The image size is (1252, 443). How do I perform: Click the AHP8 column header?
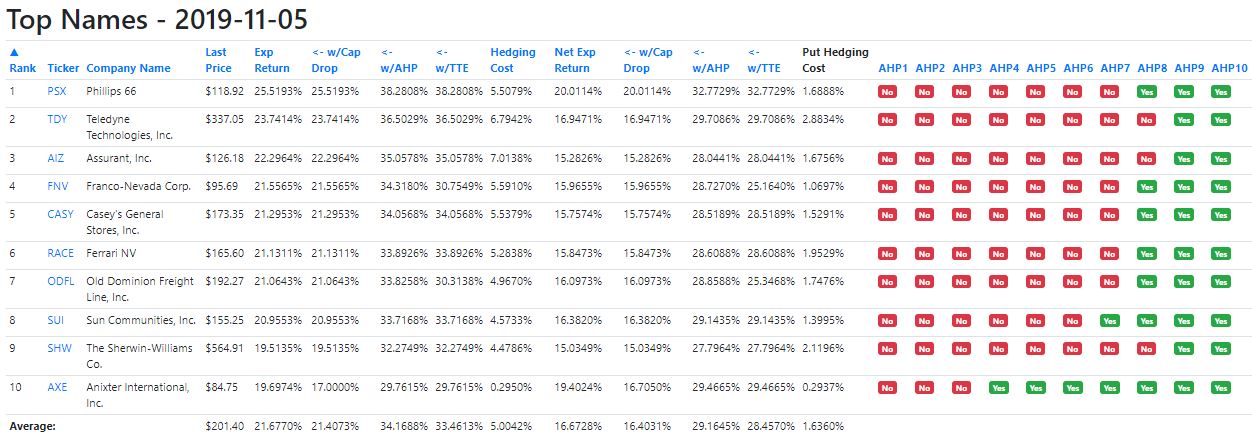click(x=1152, y=68)
